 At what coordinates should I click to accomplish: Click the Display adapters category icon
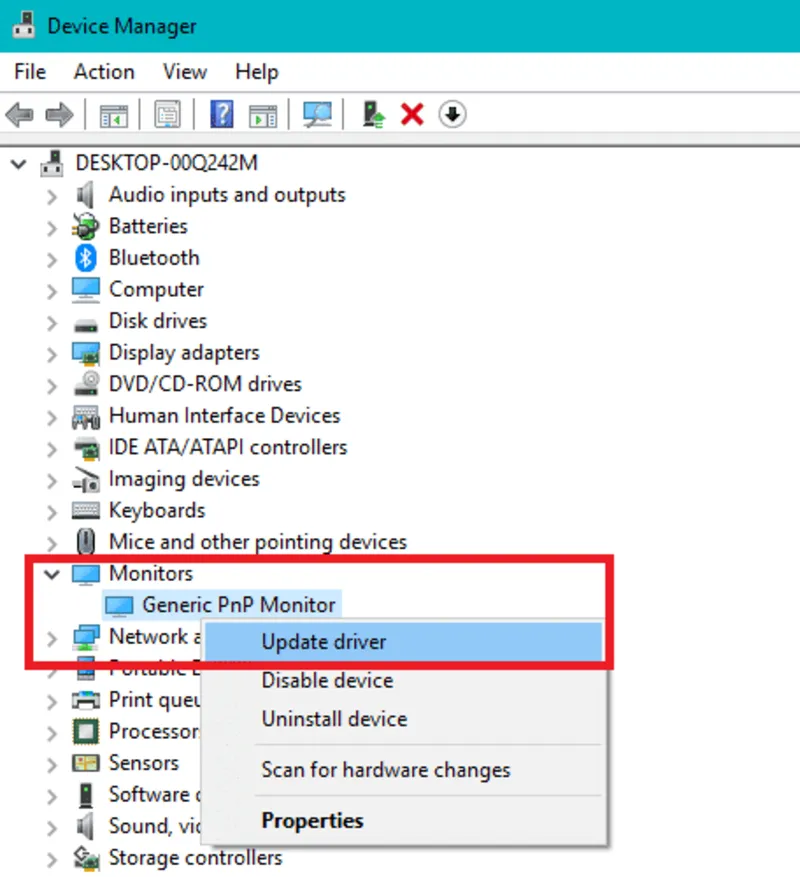click(86, 353)
